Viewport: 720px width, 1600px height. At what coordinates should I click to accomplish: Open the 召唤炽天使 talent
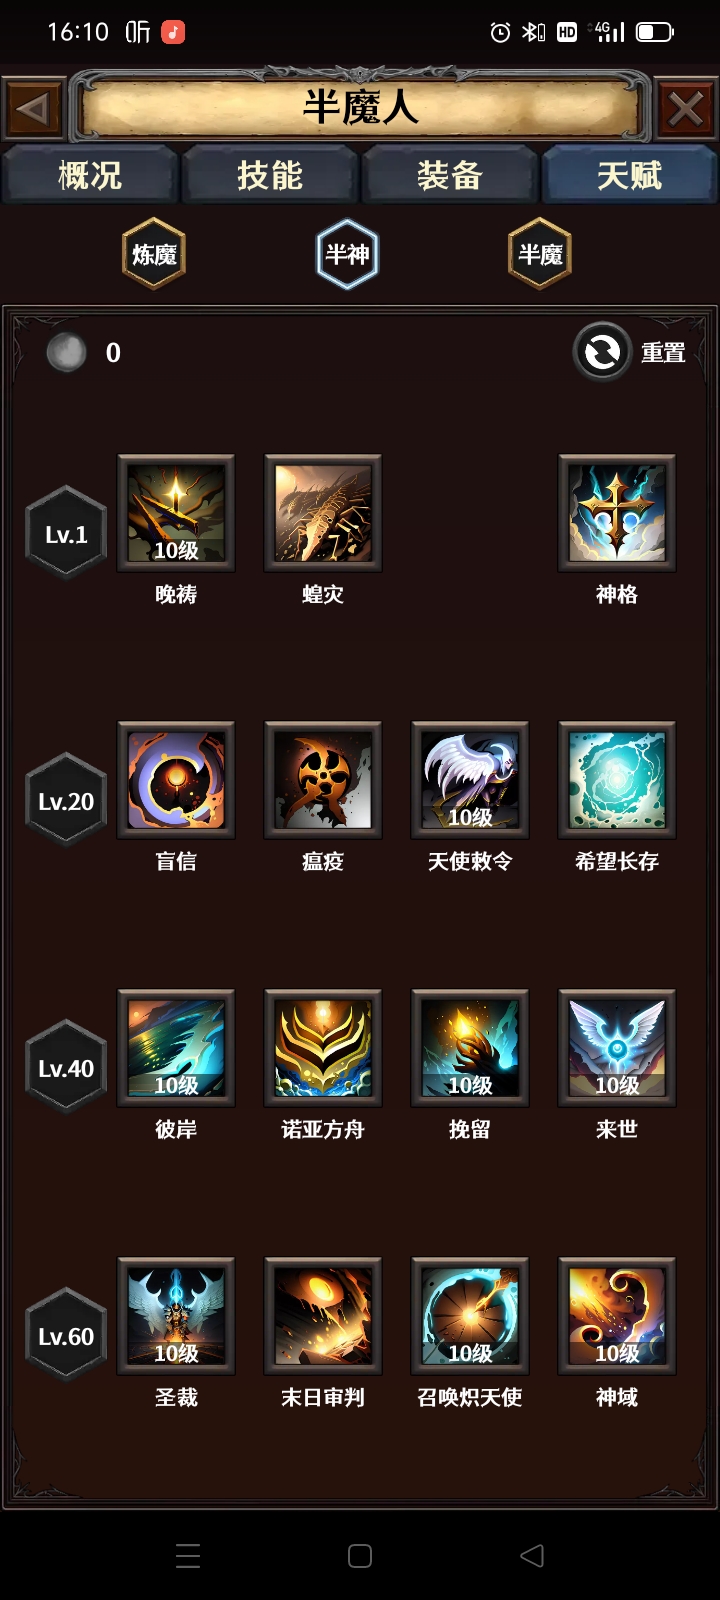click(470, 1316)
